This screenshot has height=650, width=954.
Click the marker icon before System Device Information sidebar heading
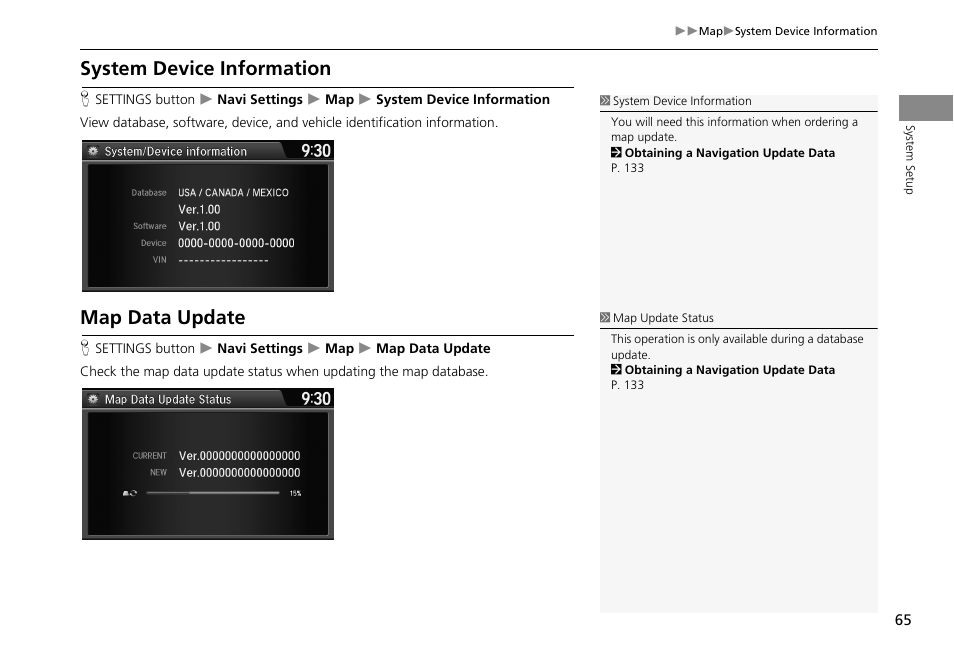[x=605, y=101]
